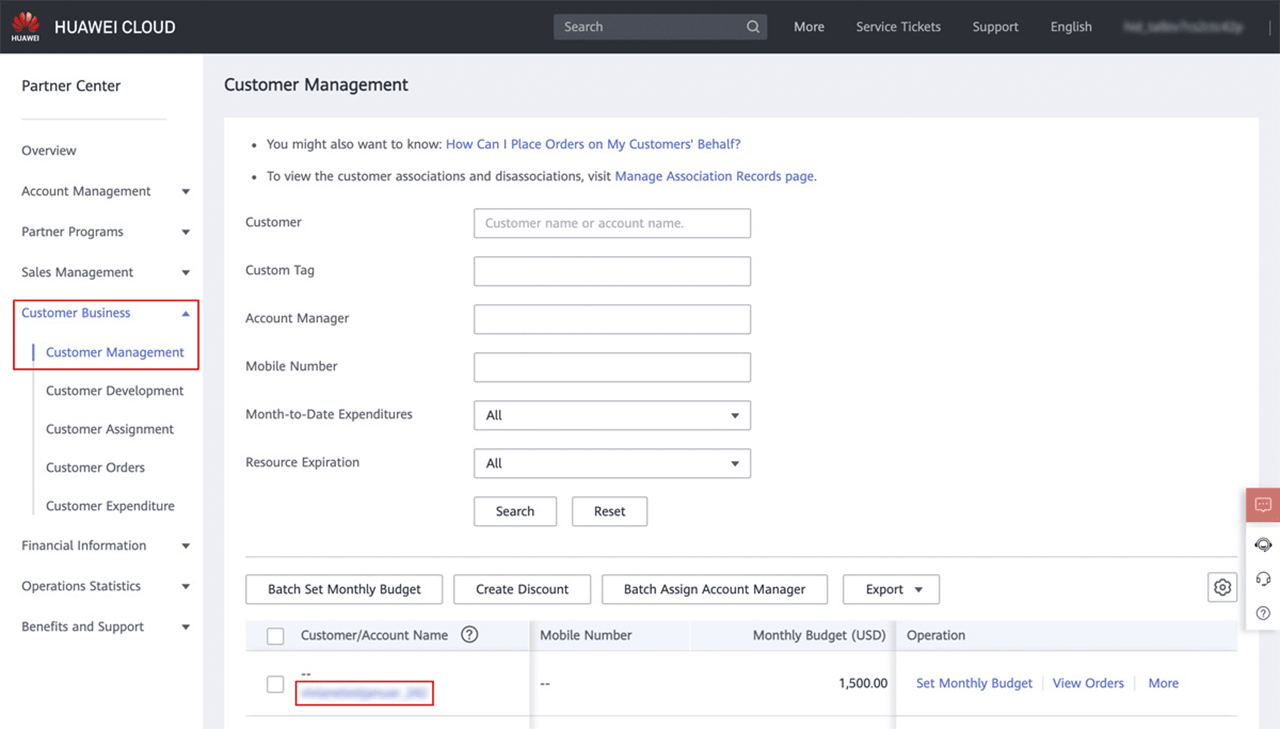Open the Resource Expiration dropdown
The image size is (1280, 729).
pos(612,463)
